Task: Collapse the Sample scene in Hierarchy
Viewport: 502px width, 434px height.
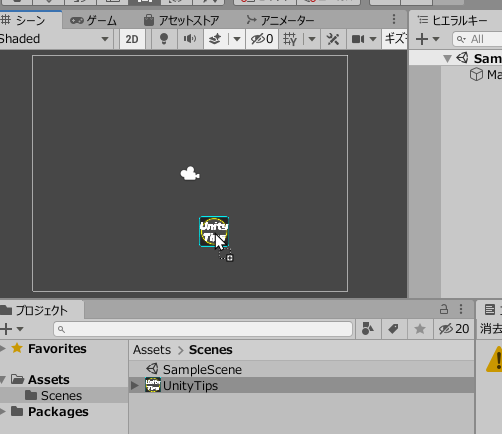Action: coord(447,59)
